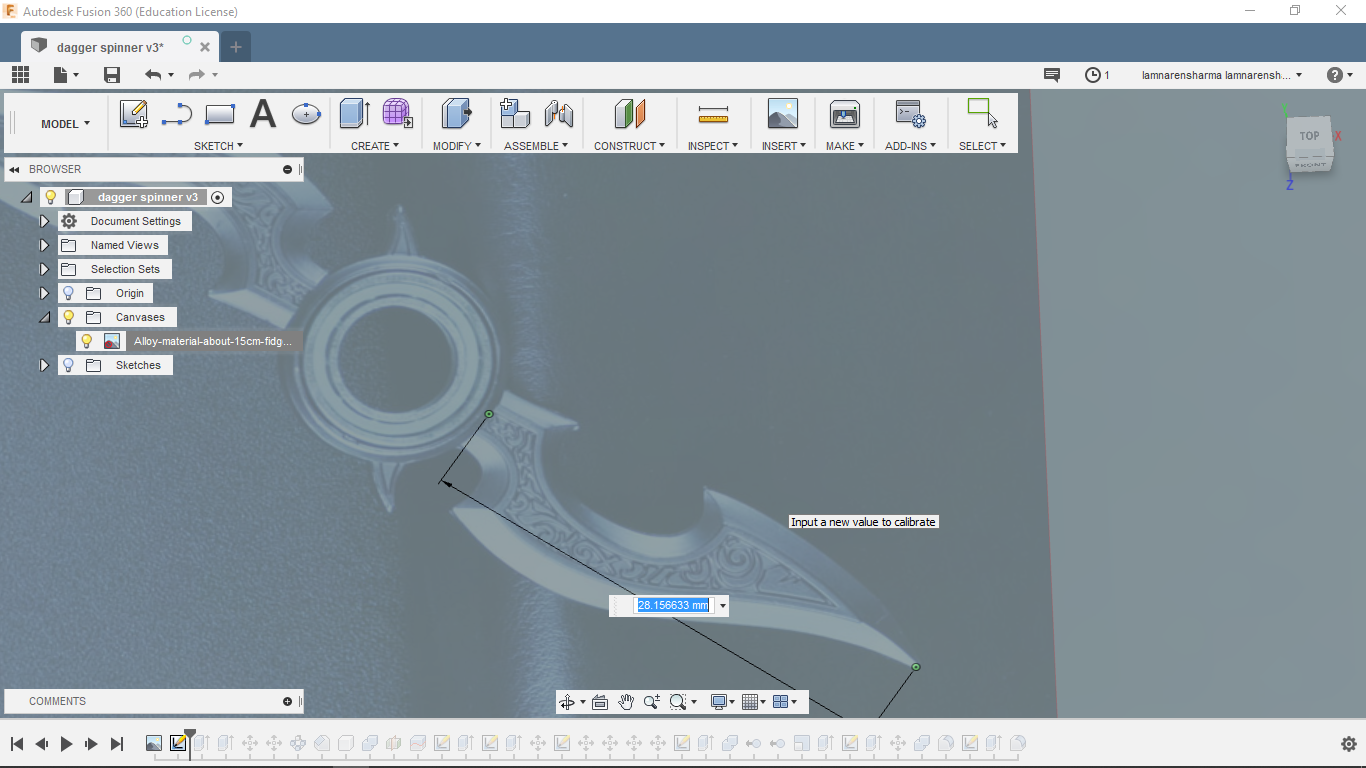The image size is (1366, 768).
Task: Open the CONSTRUCT menu
Action: [630, 146]
